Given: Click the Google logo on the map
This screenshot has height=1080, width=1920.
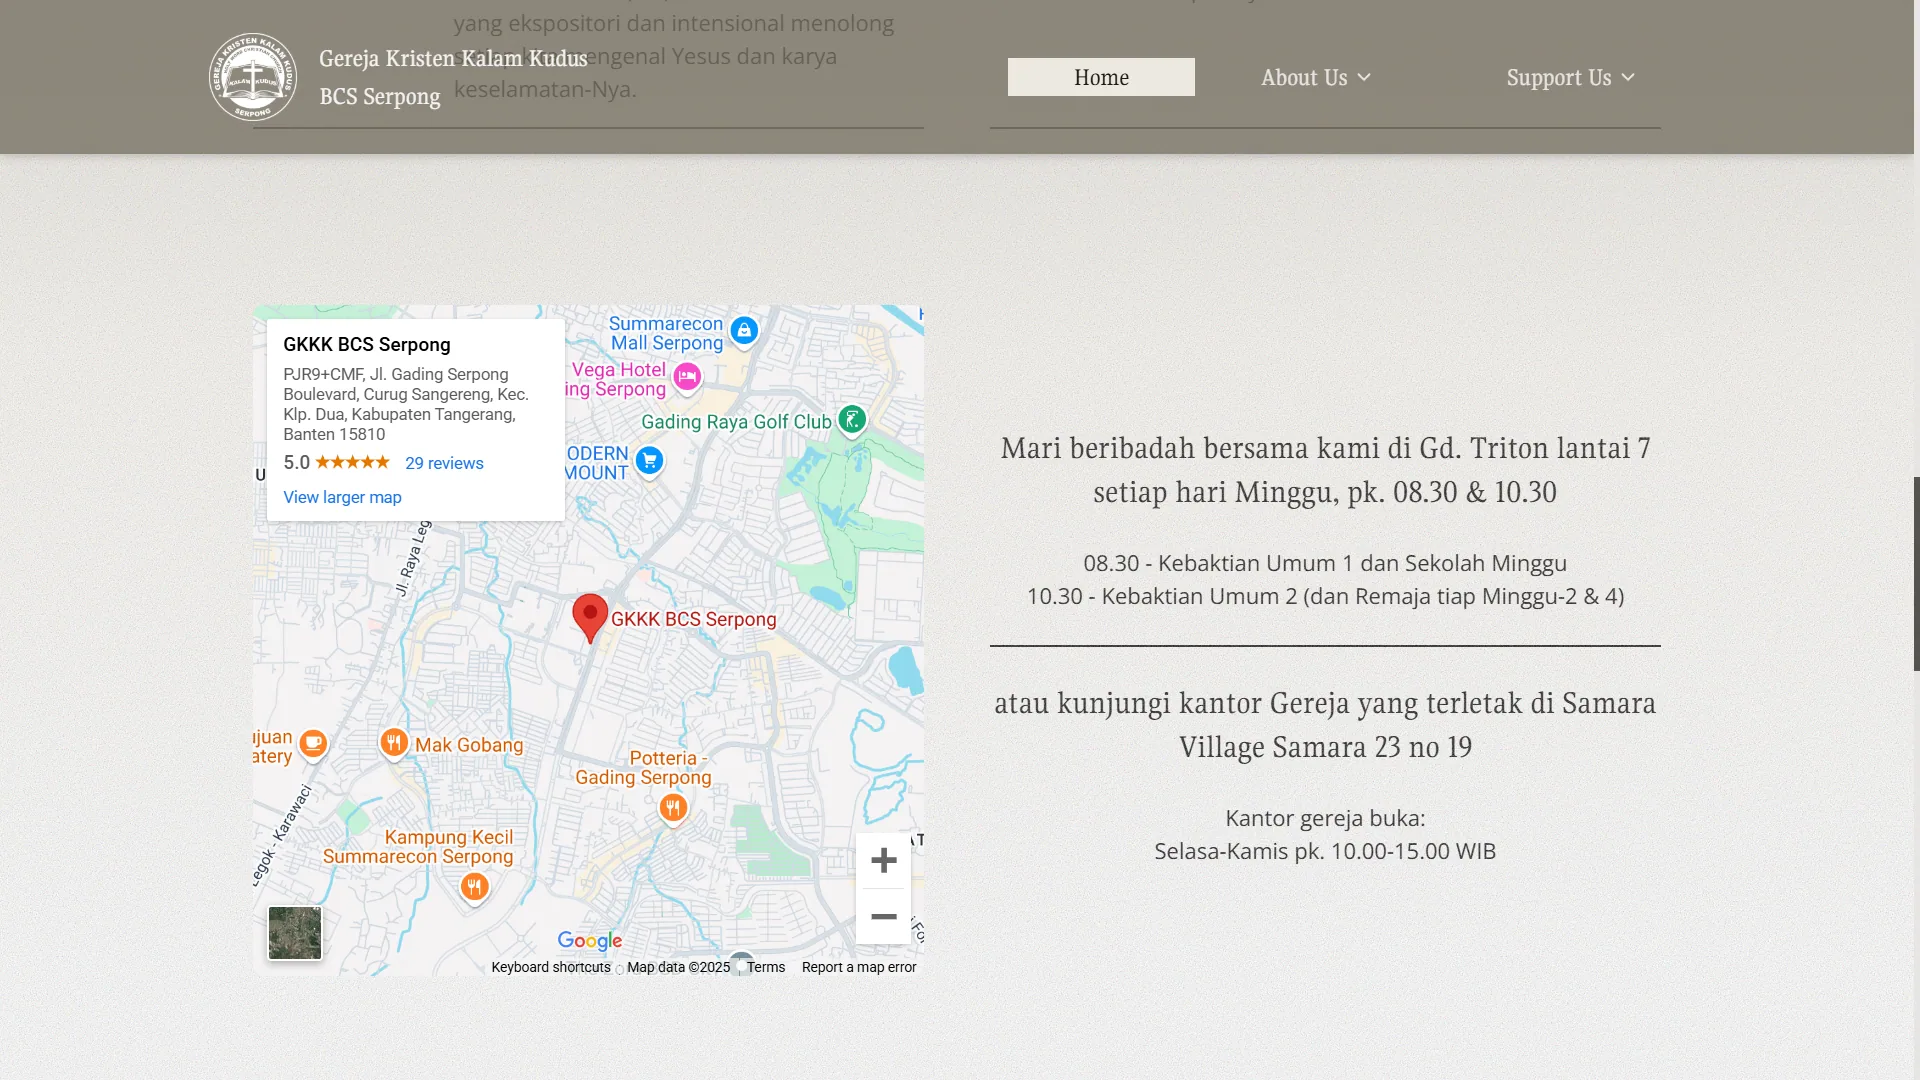Looking at the screenshot, I should point(590,941).
